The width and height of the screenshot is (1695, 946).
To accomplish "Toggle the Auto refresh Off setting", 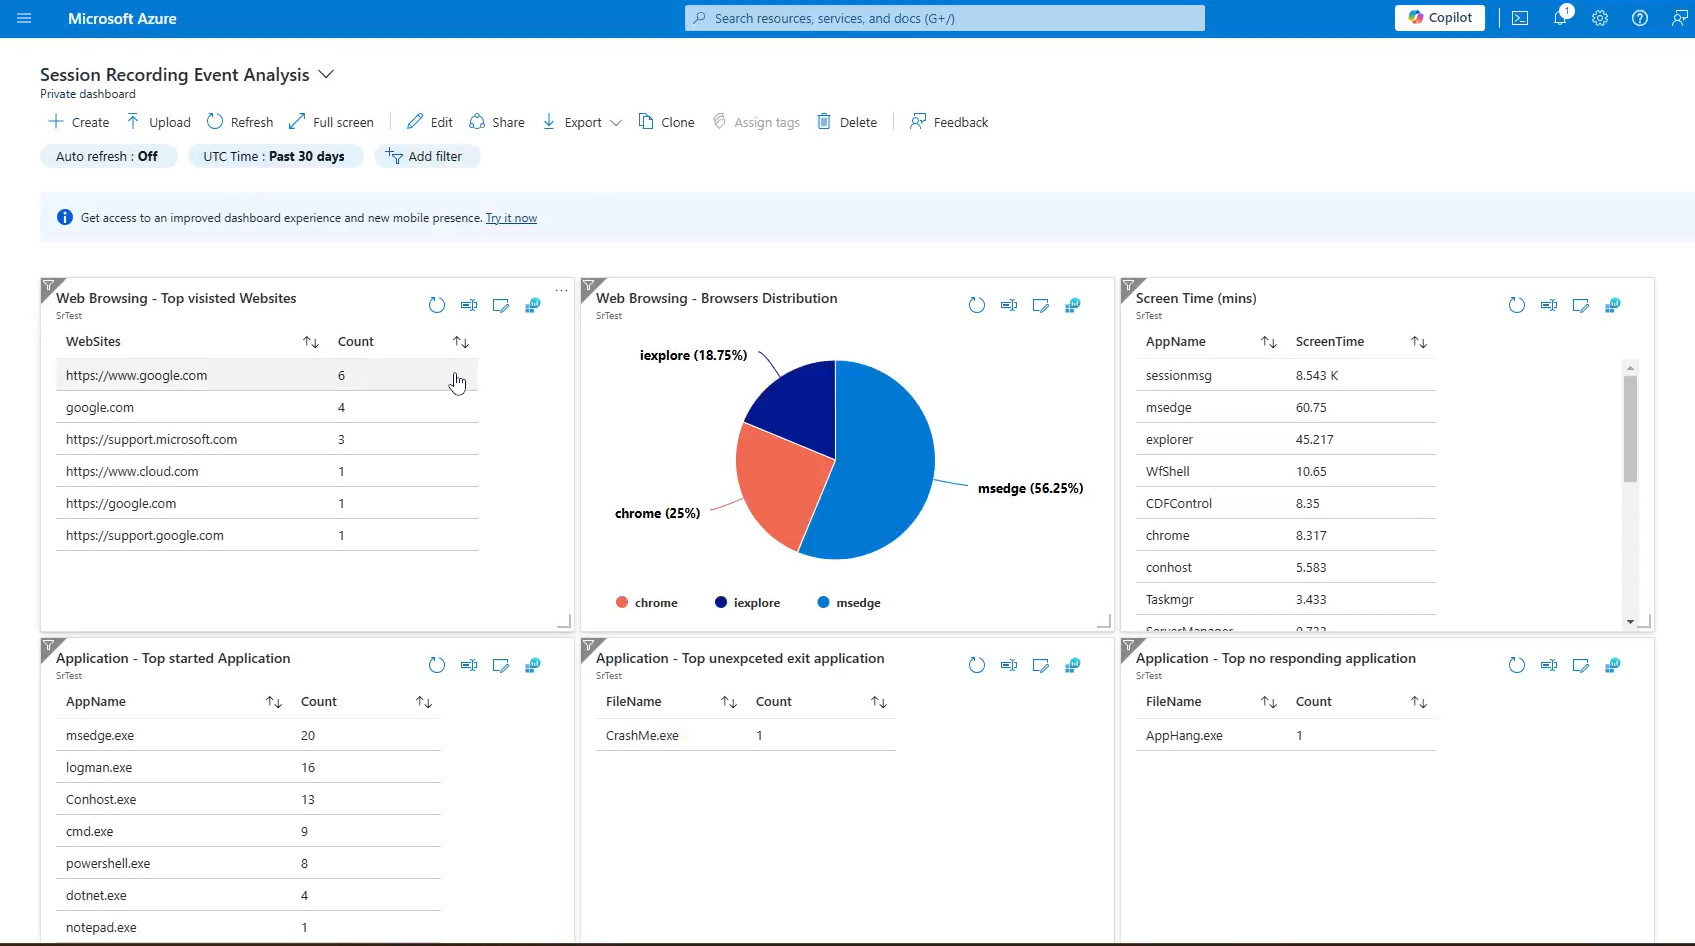I will 108,156.
